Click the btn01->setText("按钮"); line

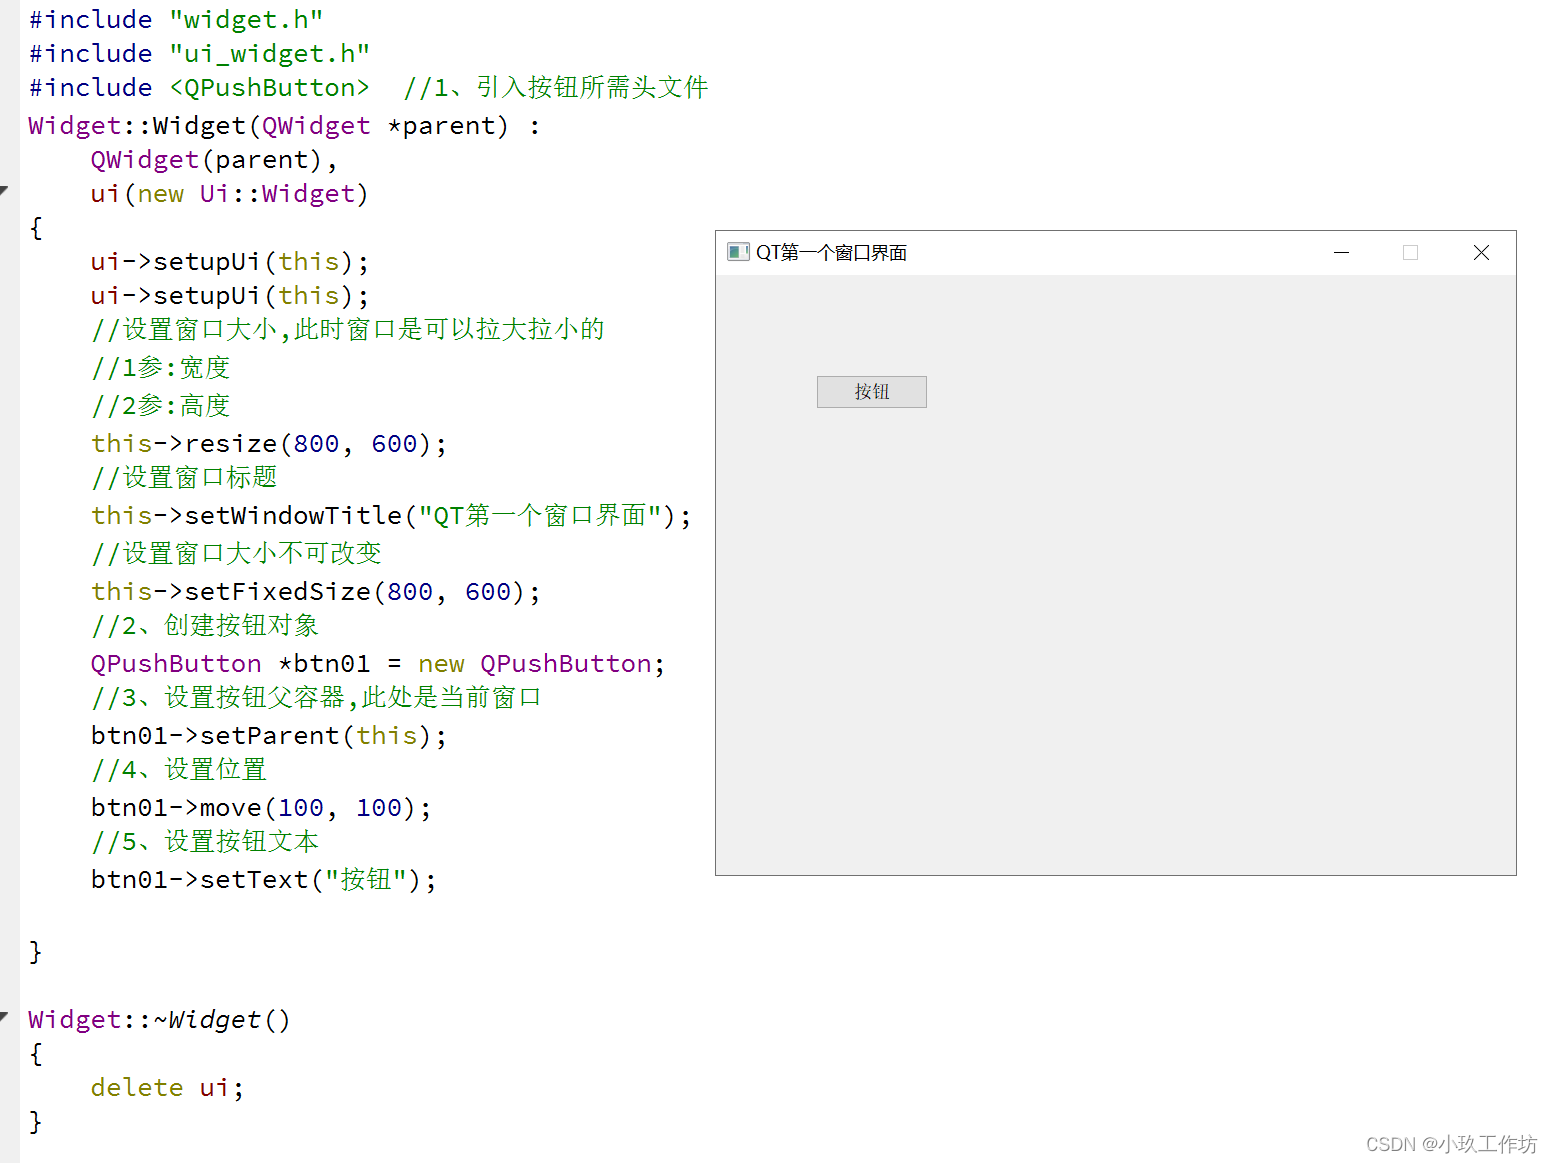tap(264, 880)
